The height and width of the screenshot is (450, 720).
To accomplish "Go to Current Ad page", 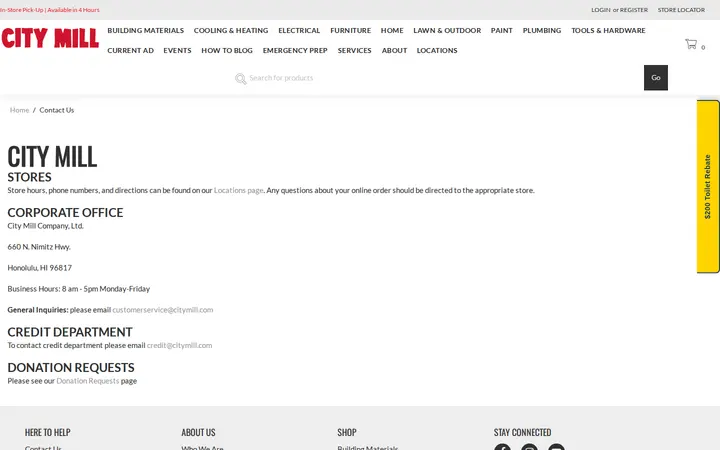I will pyautogui.click(x=130, y=51).
